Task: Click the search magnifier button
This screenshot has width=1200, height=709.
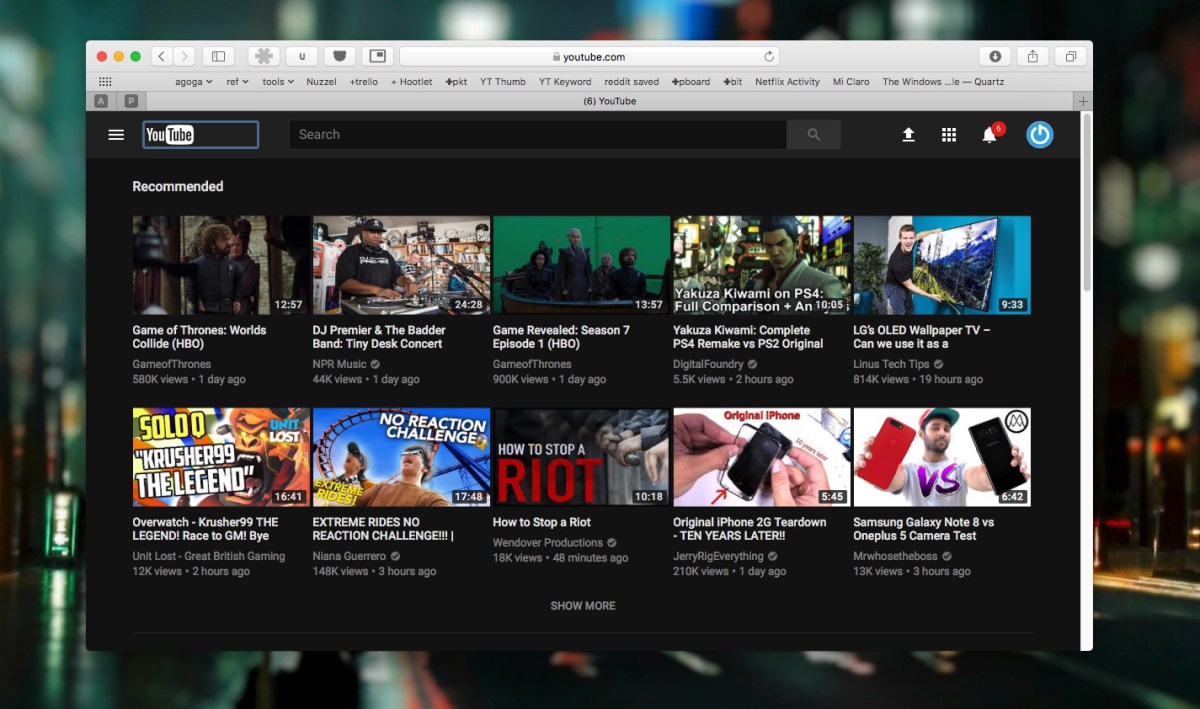Action: pyautogui.click(x=814, y=135)
